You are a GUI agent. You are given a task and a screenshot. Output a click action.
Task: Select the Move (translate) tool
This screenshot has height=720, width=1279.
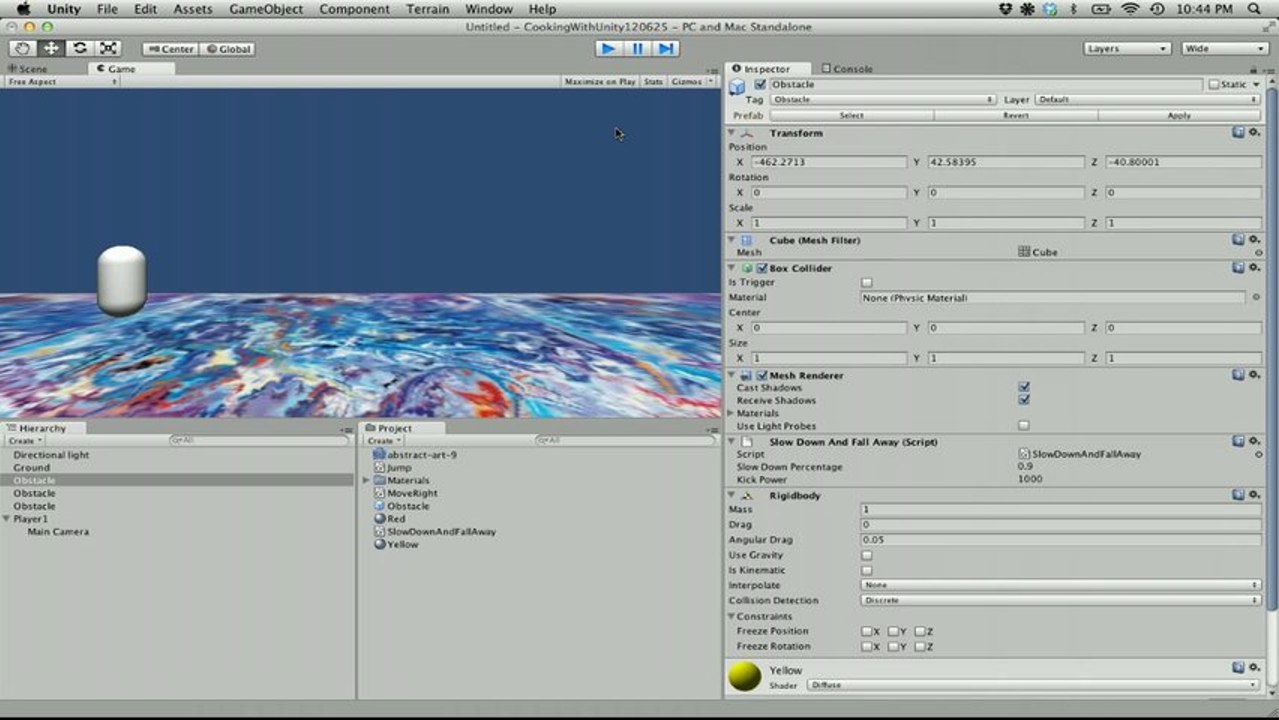click(x=51, y=48)
